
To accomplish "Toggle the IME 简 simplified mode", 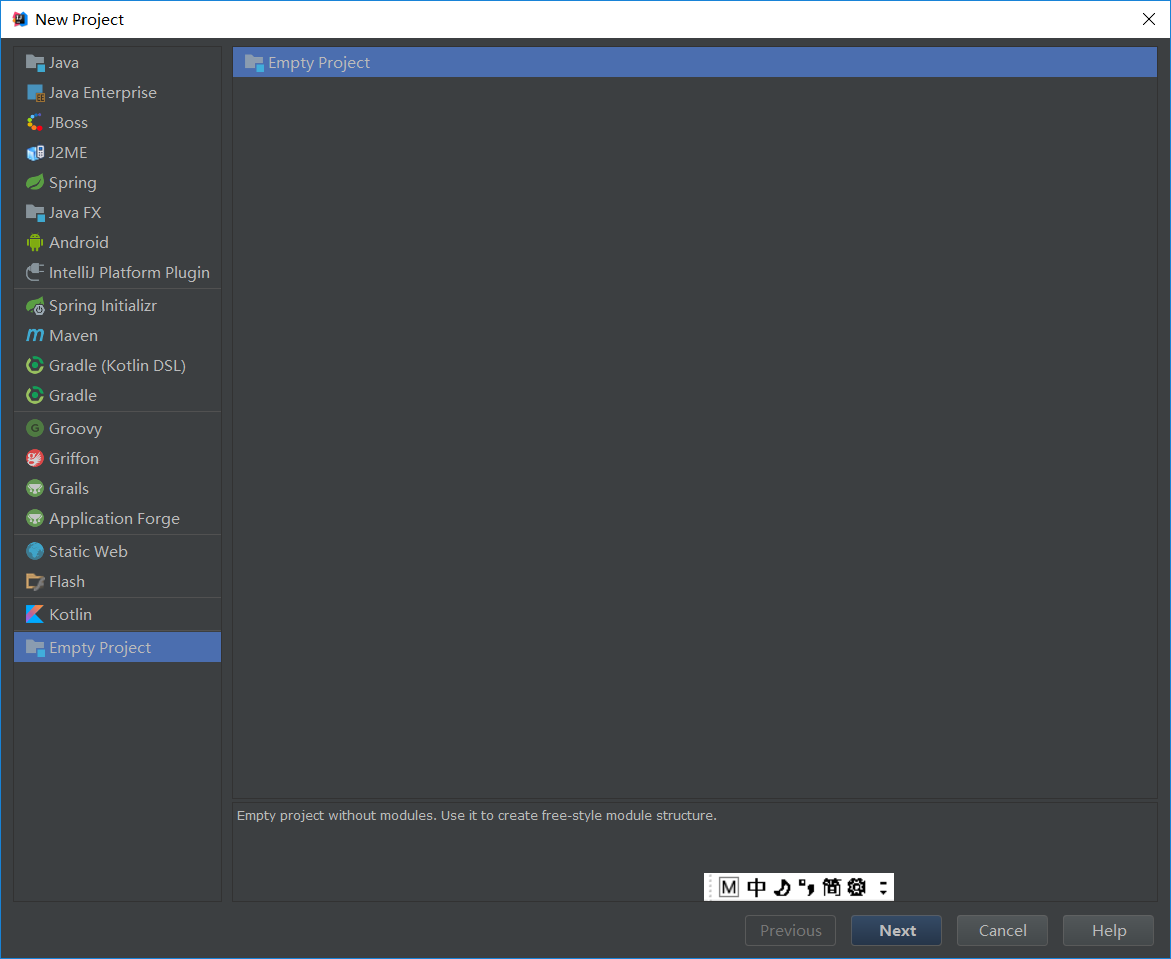I will (831, 887).
